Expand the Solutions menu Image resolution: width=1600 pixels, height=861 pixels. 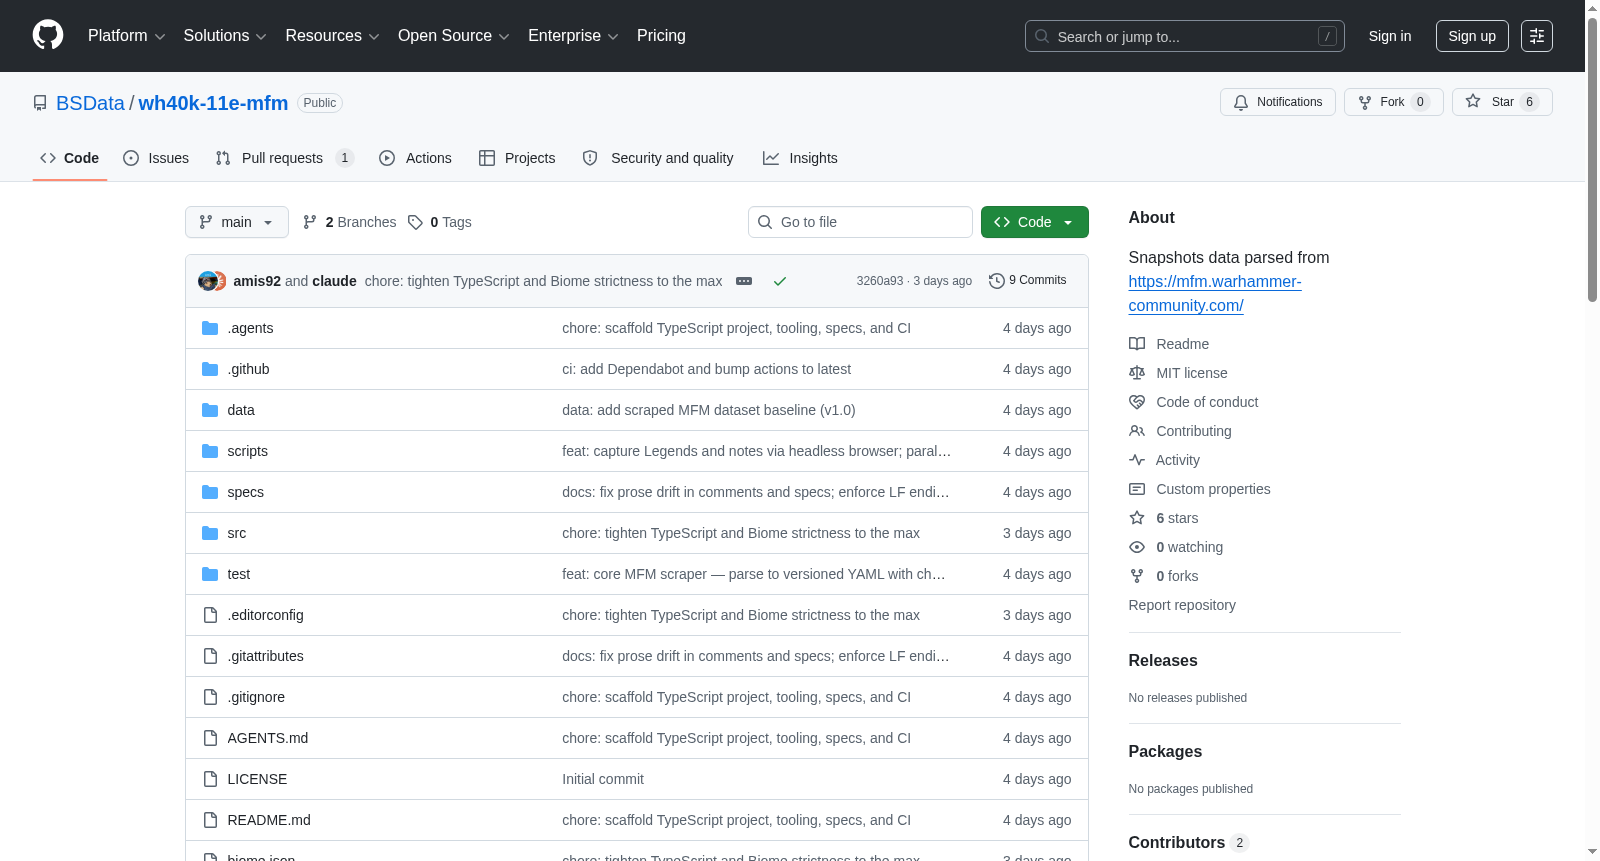[225, 36]
